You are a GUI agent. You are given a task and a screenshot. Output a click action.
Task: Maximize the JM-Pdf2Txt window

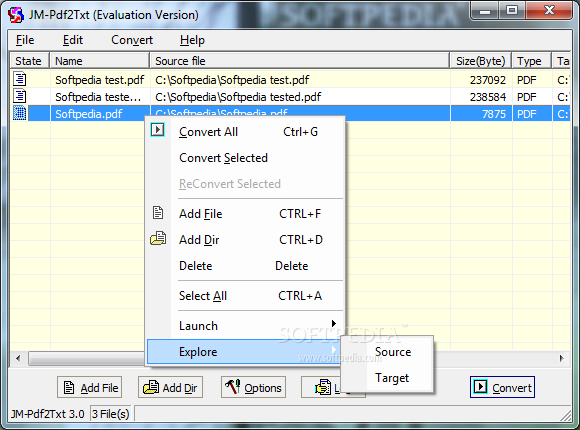[x=512, y=11]
